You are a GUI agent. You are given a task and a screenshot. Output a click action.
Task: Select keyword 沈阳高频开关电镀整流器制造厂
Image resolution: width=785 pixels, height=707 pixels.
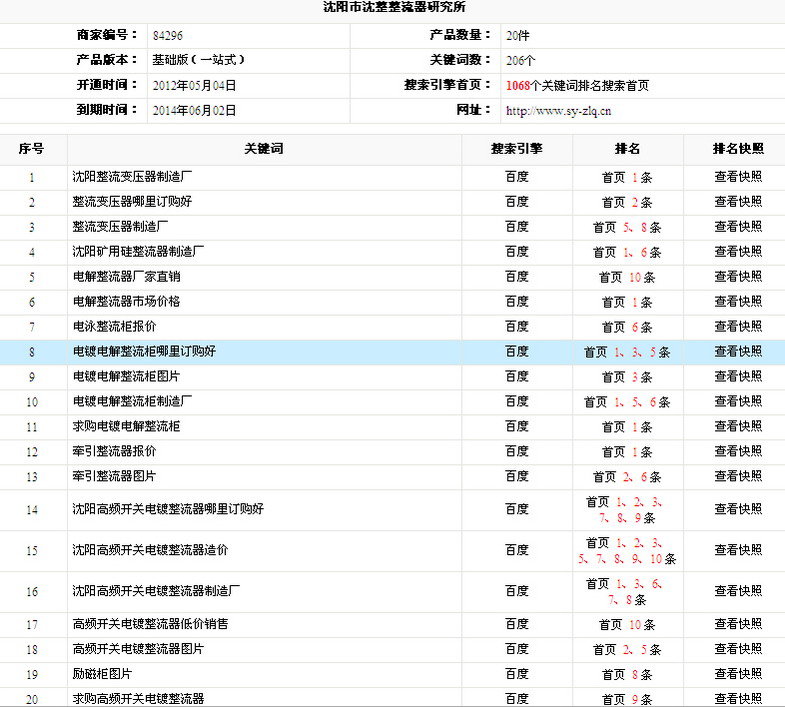click(156, 591)
